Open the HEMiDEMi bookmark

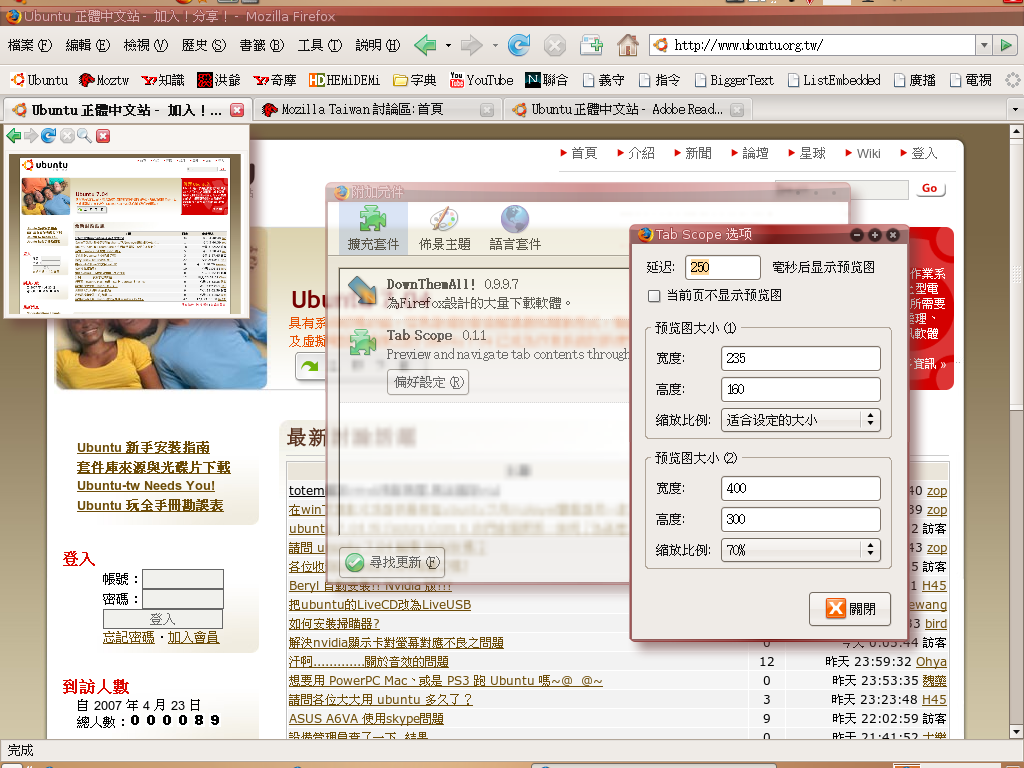(x=344, y=80)
